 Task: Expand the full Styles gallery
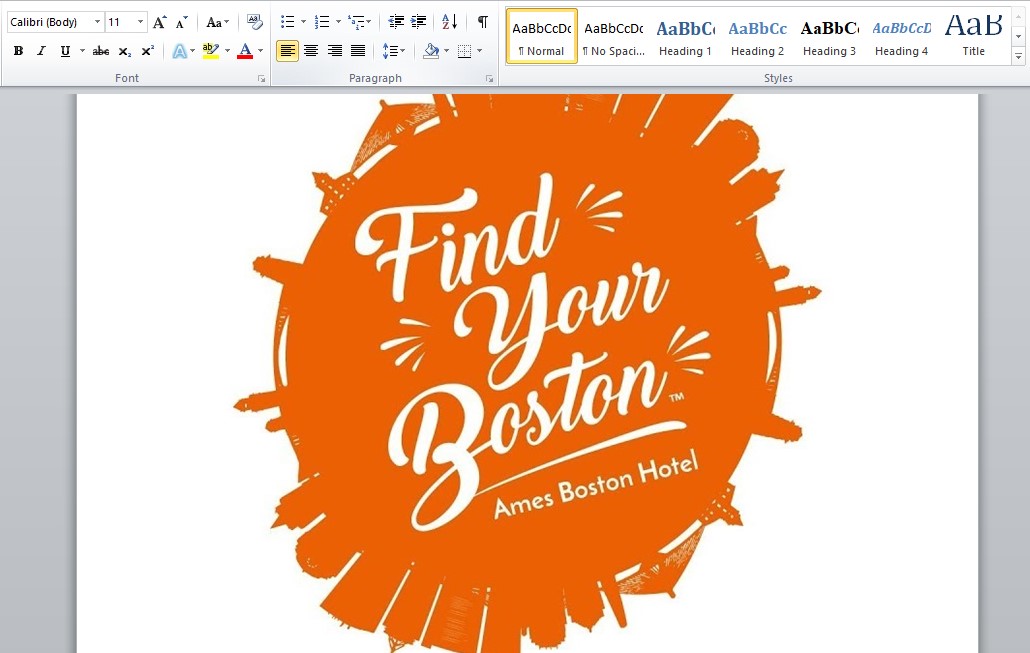[x=1019, y=56]
